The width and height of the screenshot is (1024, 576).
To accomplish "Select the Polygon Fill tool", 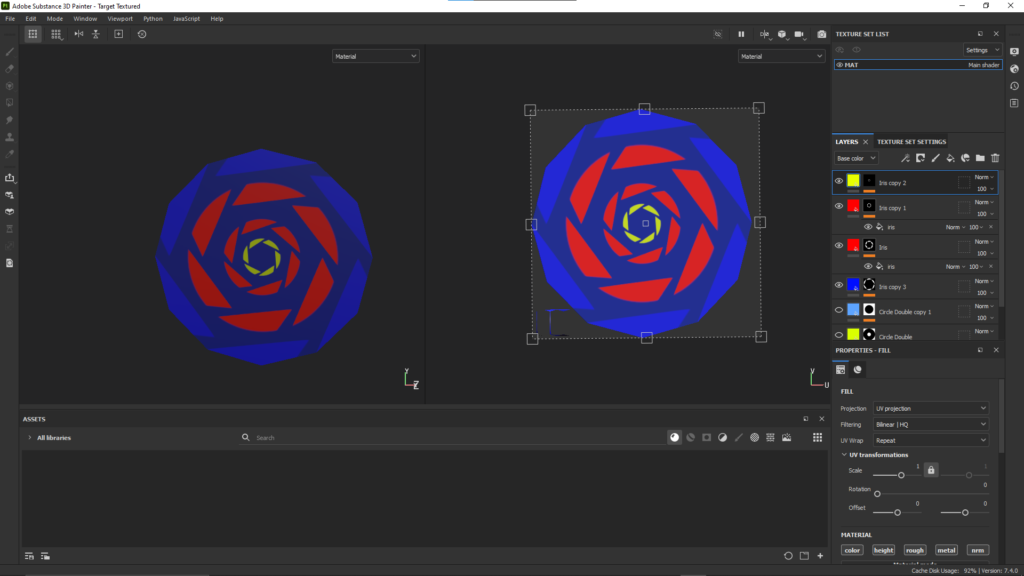I will point(10,100).
